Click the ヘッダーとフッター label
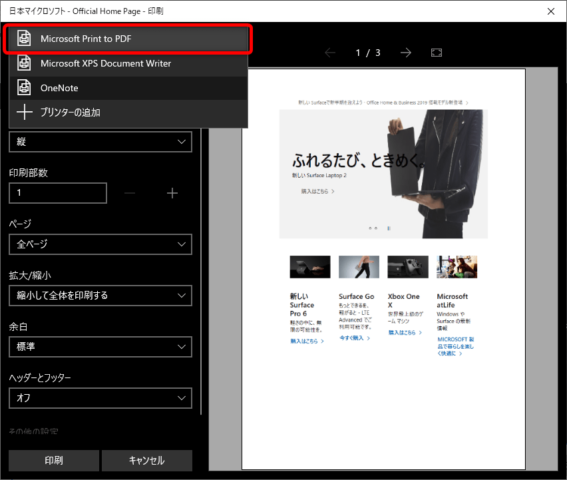The width and height of the screenshot is (567, 480). (x=40, y=378)
